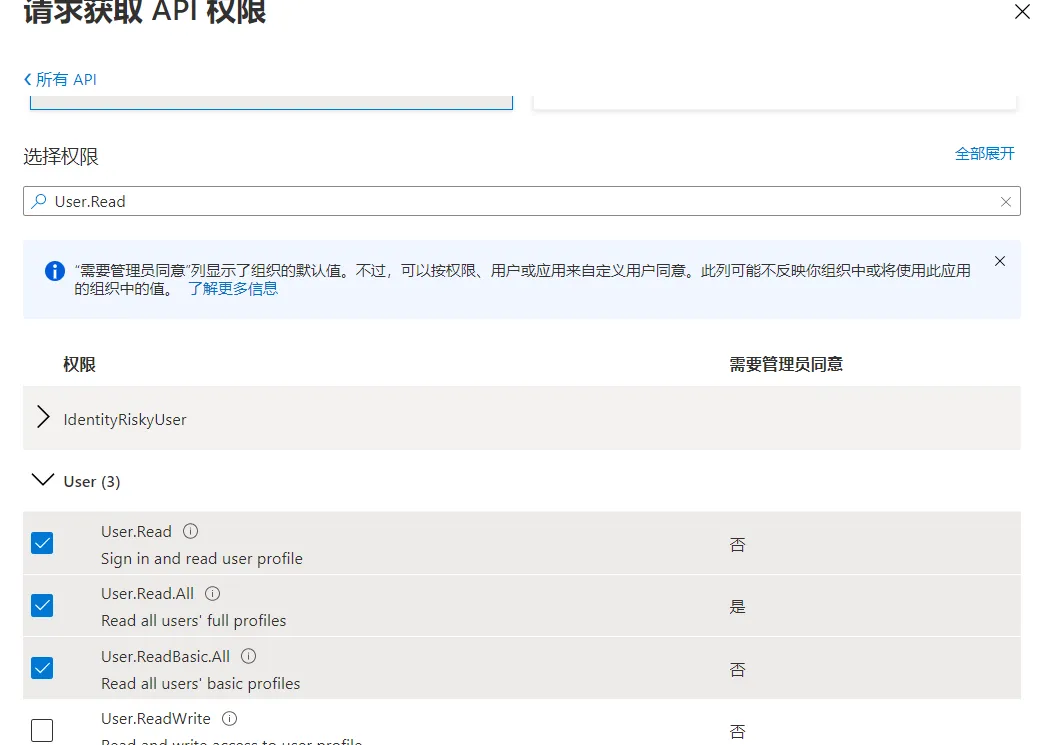This screenshot has width=1043, height=745.
Task: Open the 了解更多信息 link
Action: click(233, 289)
